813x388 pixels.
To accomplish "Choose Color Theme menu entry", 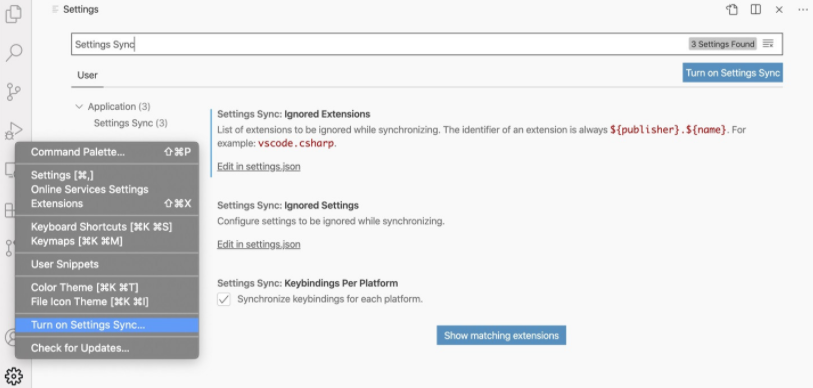I will 107,287.
